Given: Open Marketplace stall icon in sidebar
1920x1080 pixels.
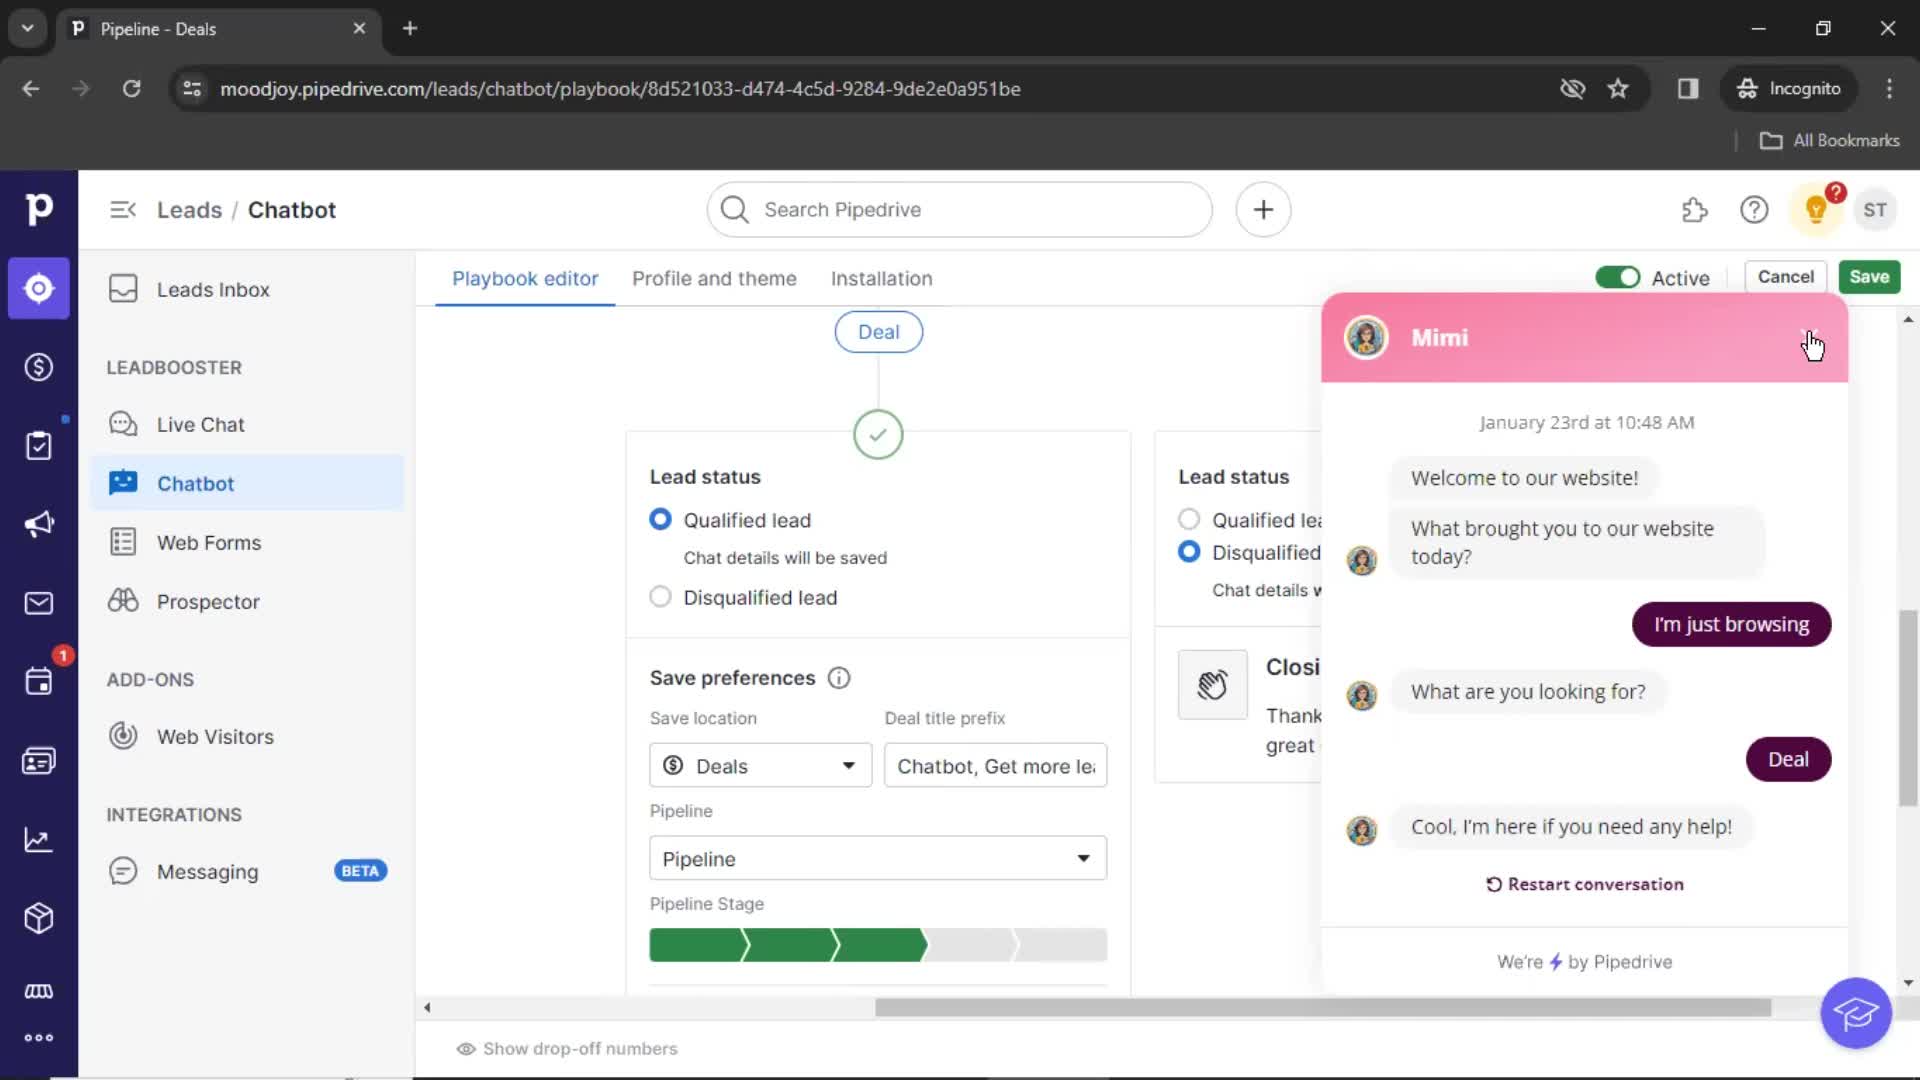Looking at the screenshot, I should click(38, 991).
